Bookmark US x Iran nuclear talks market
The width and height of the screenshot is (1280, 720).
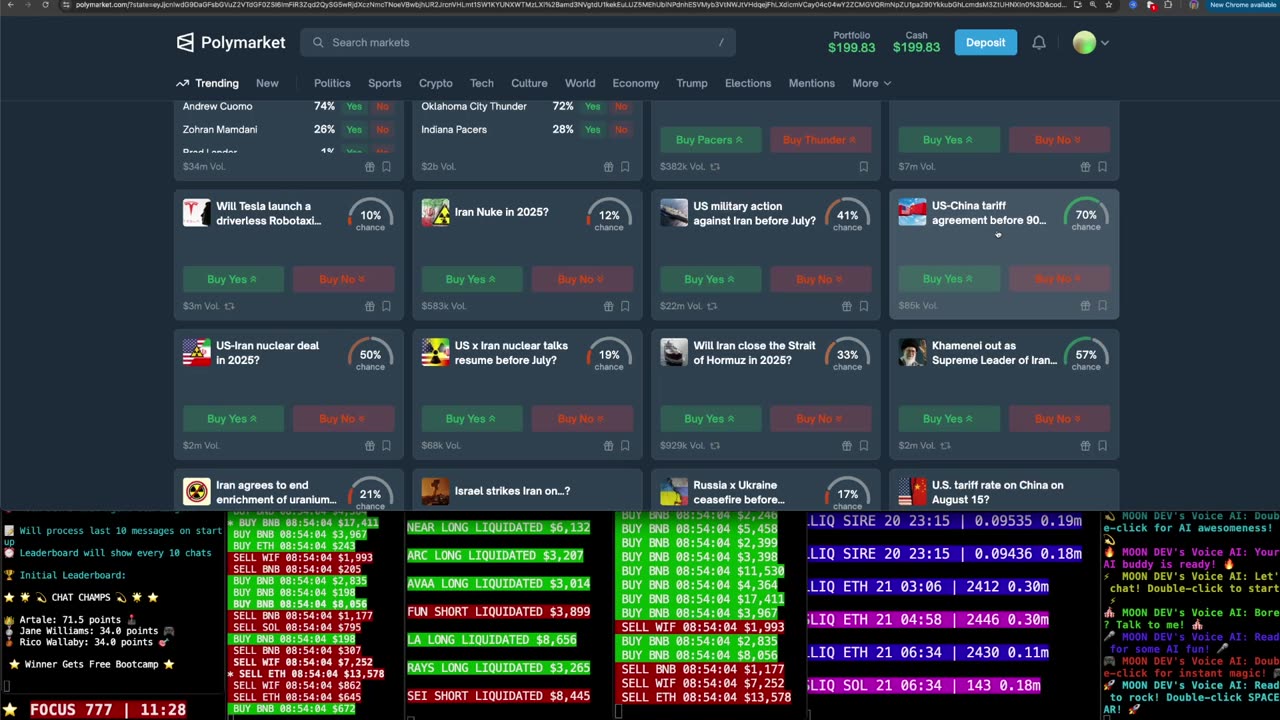tap(625, 445)
